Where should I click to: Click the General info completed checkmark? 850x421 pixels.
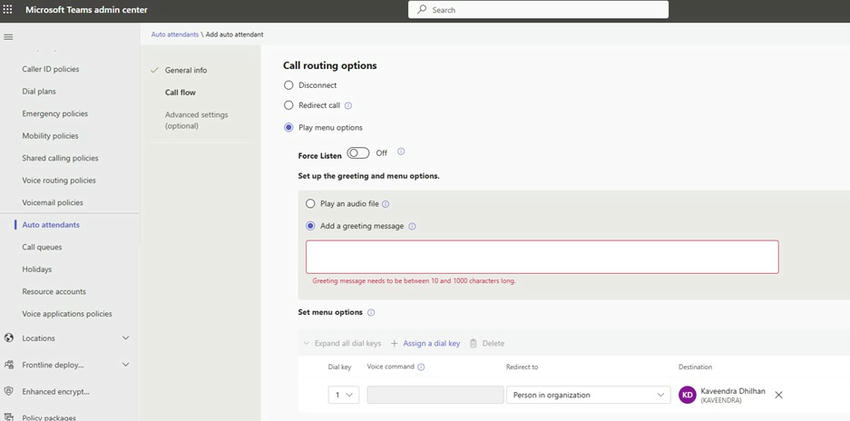pos(154,70)
